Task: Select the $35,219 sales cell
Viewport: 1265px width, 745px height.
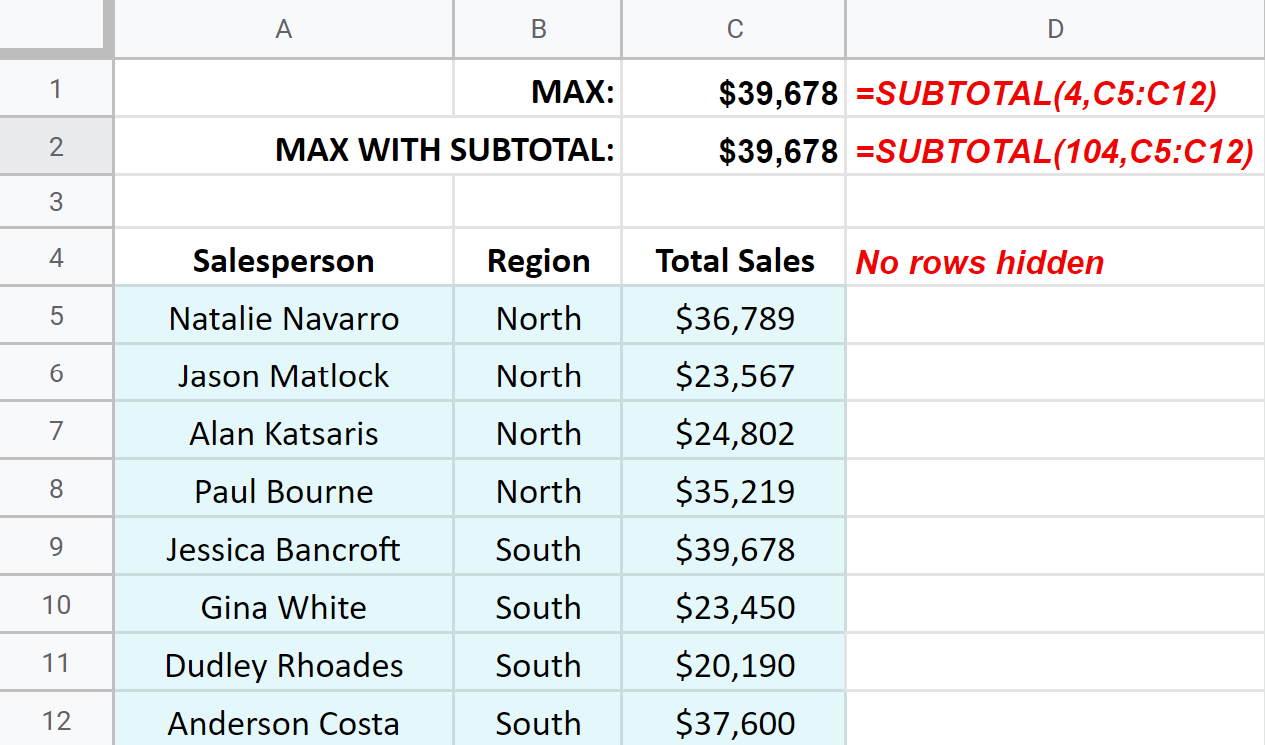Action: tap(734, 489)
